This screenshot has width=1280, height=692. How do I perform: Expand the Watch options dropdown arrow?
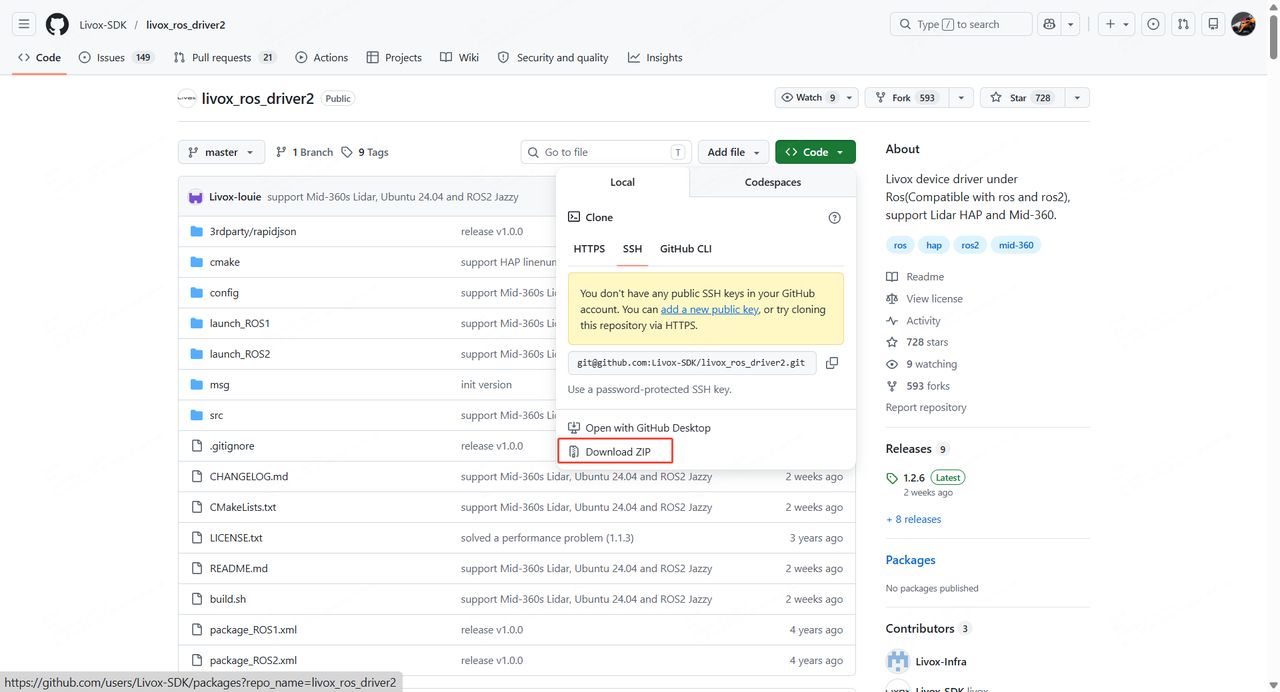click(x=849, y=98)
